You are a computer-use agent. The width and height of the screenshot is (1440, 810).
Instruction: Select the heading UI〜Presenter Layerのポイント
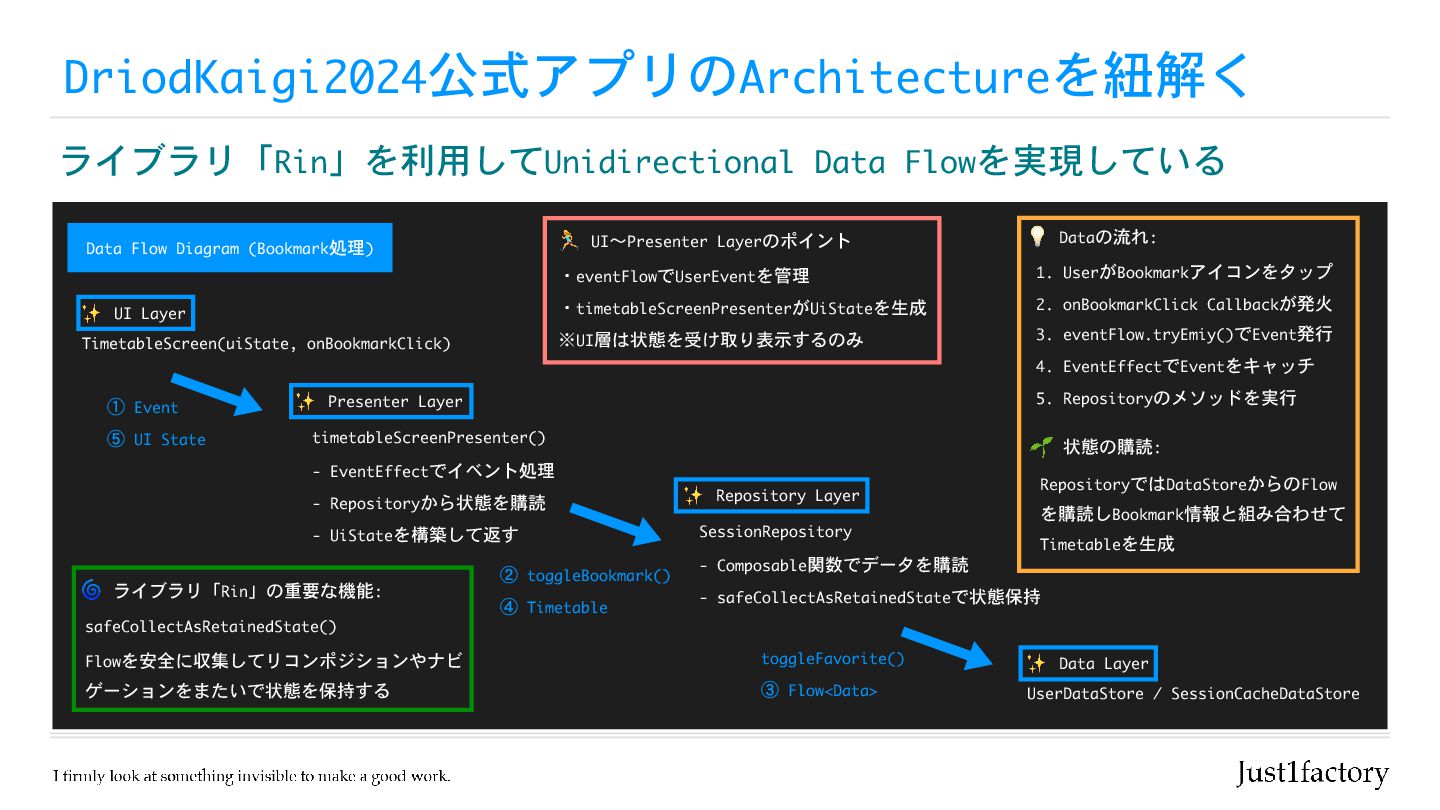[x=721, y=241]
